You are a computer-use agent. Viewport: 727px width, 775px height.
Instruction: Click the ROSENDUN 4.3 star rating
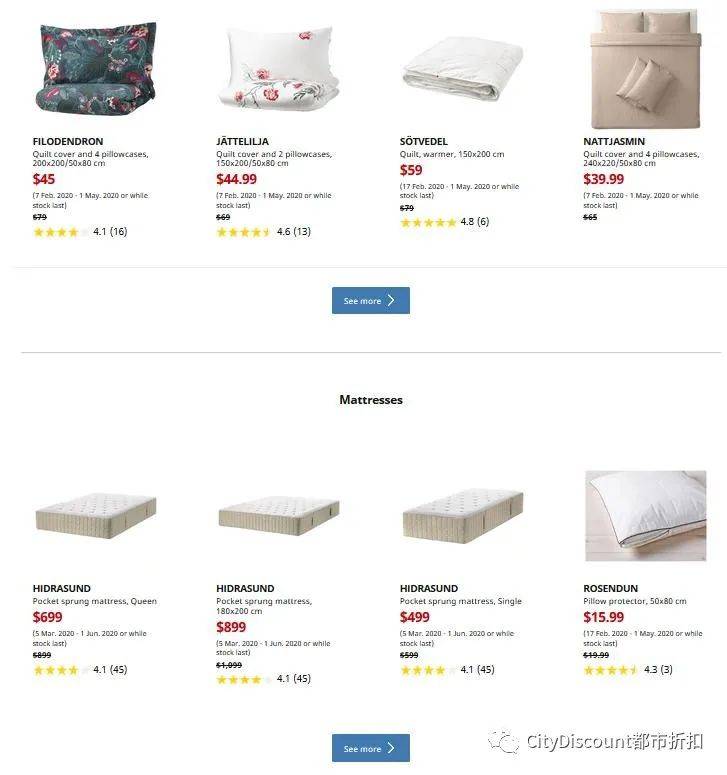pyautogui.click(x=628, y=670)
